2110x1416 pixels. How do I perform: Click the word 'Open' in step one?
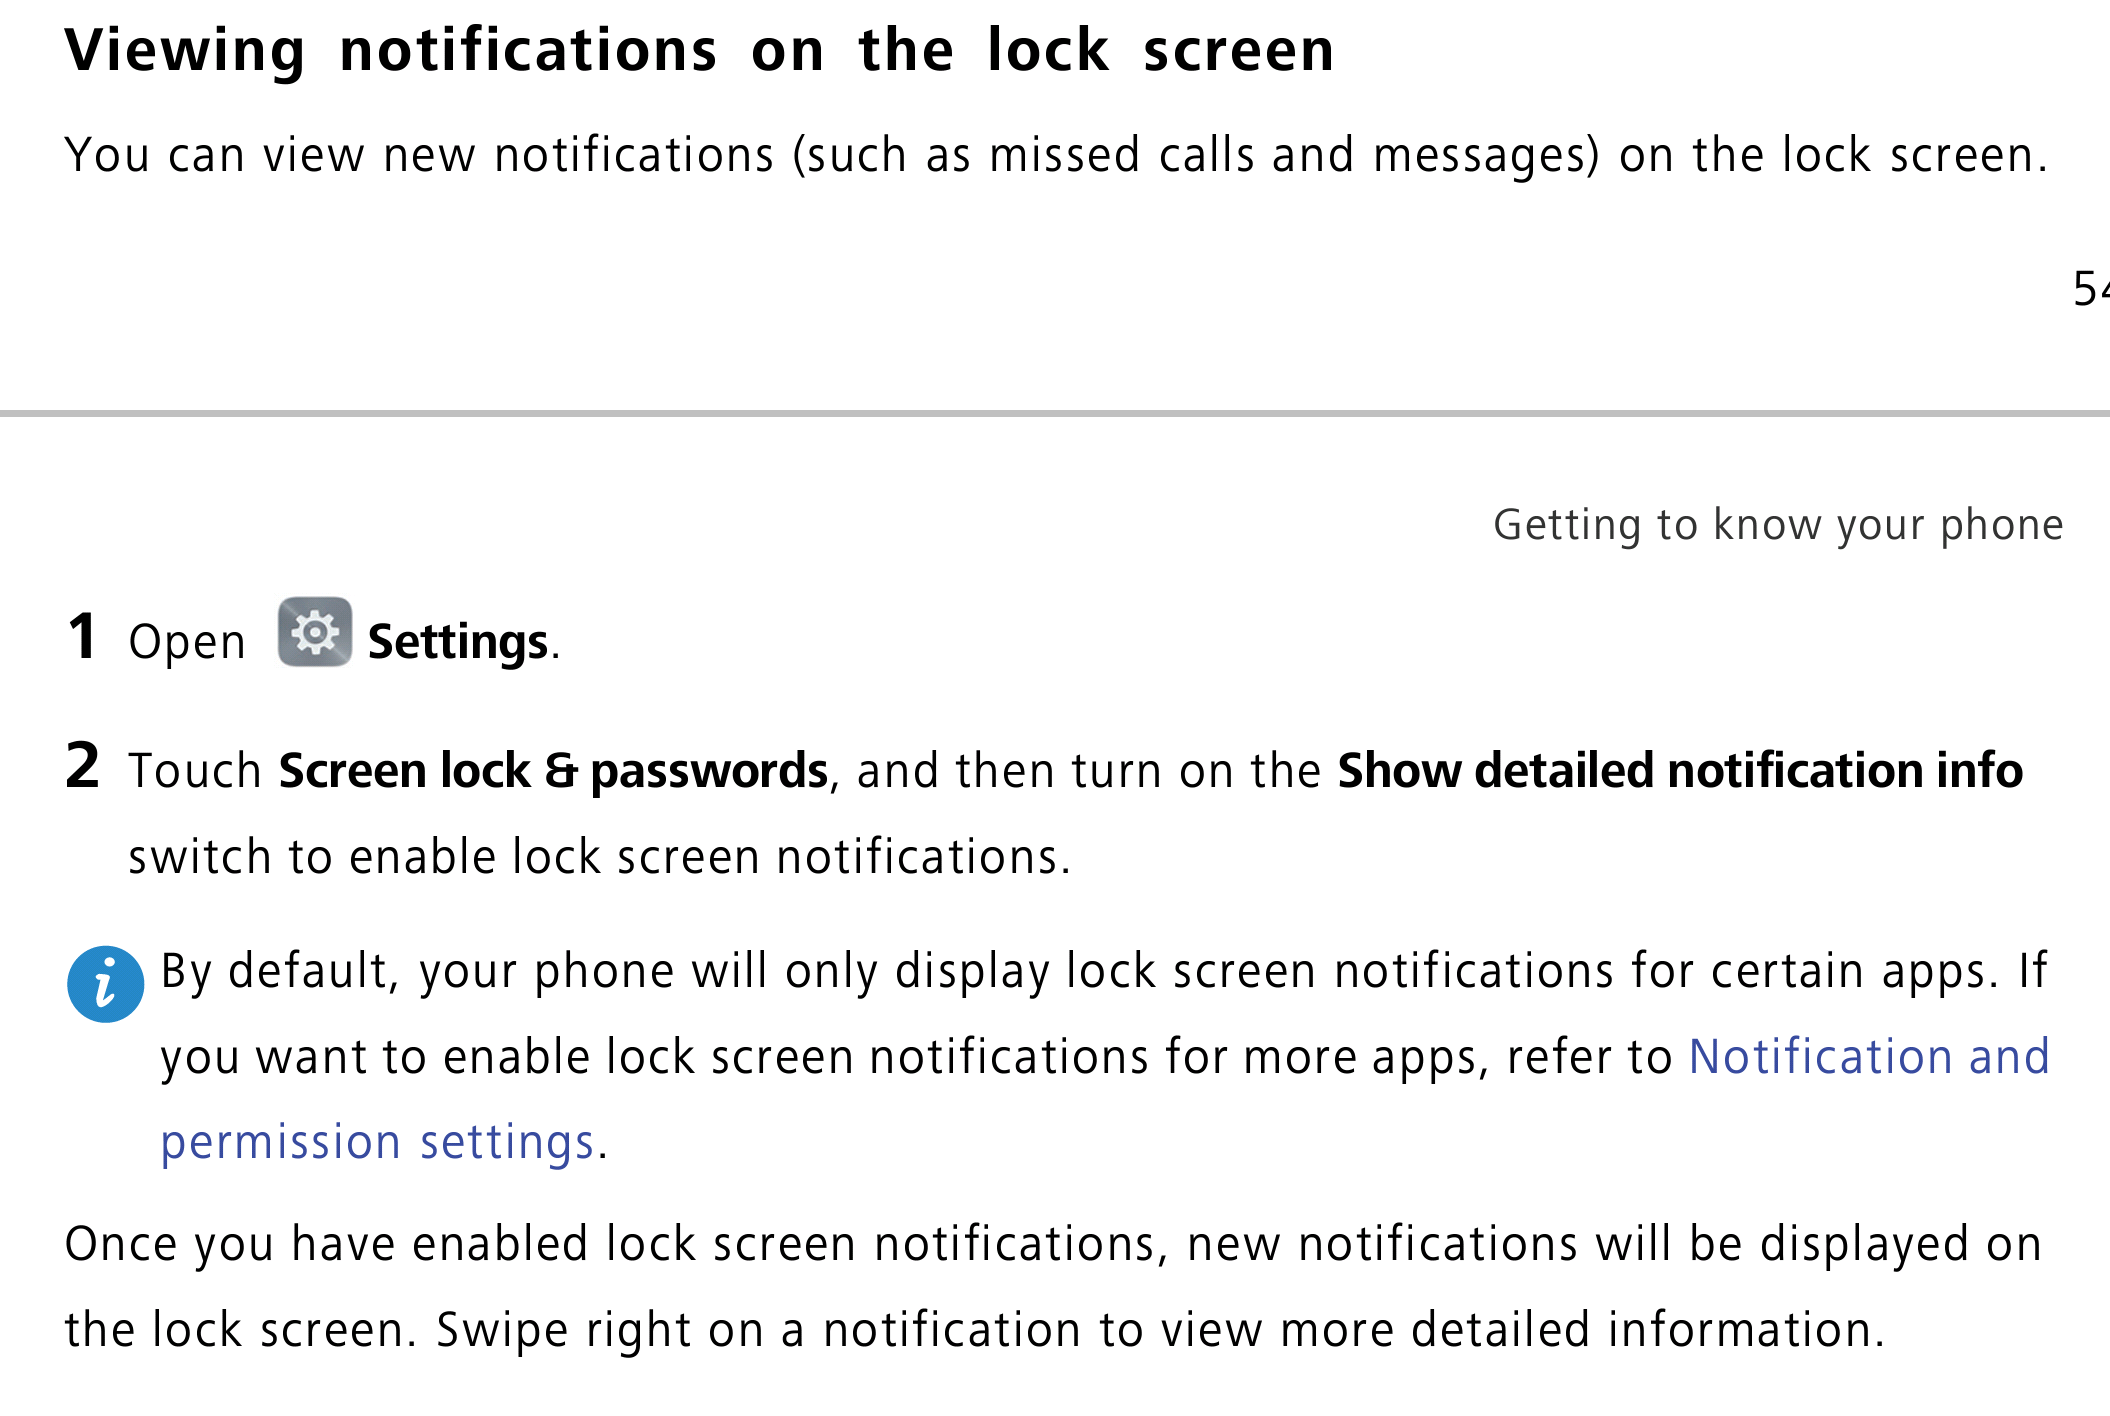pos(187,643)
